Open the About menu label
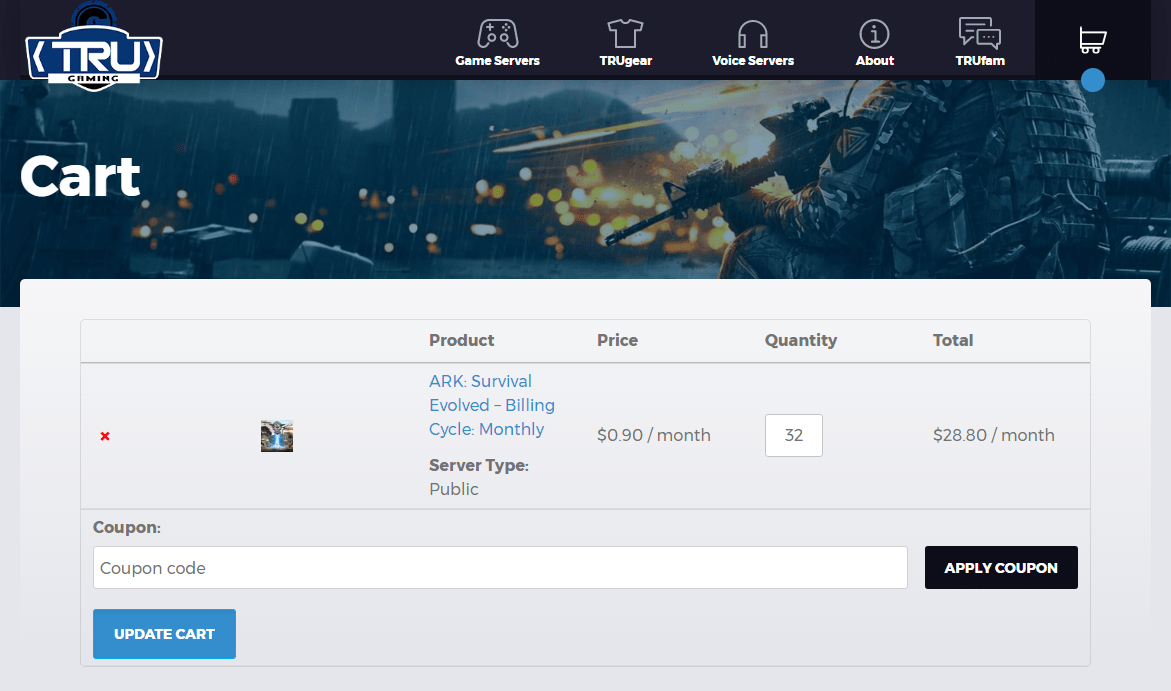This screenshot has height=691, width=1171. click(x=875, y=61)
